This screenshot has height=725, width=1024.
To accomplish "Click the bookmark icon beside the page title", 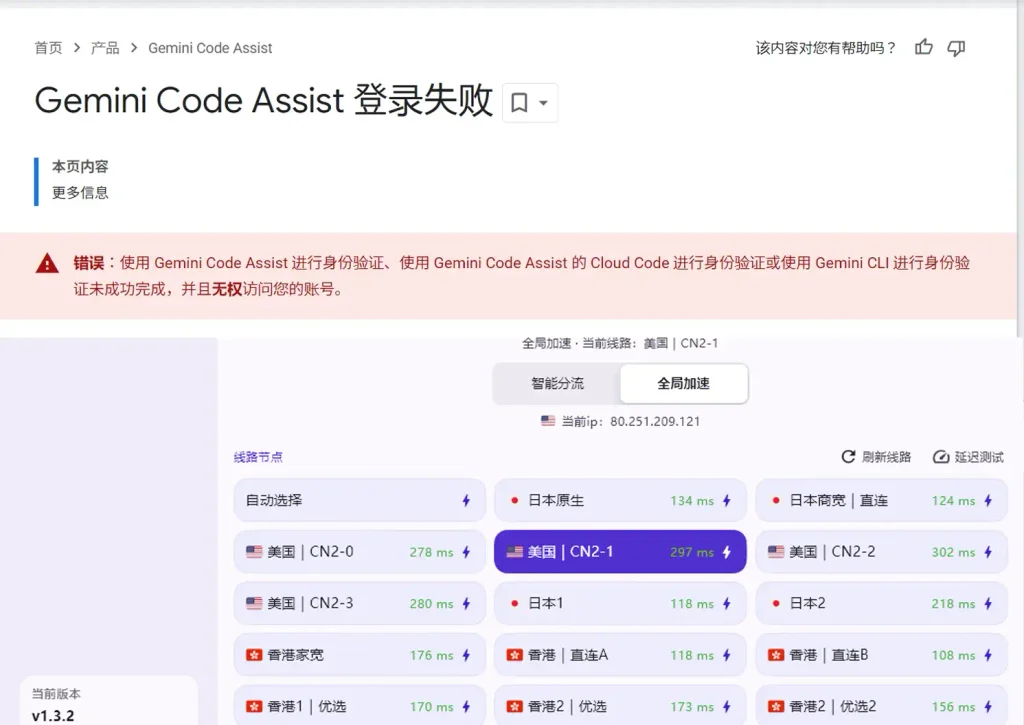I will pyautogui.click(x=519, y=103).
